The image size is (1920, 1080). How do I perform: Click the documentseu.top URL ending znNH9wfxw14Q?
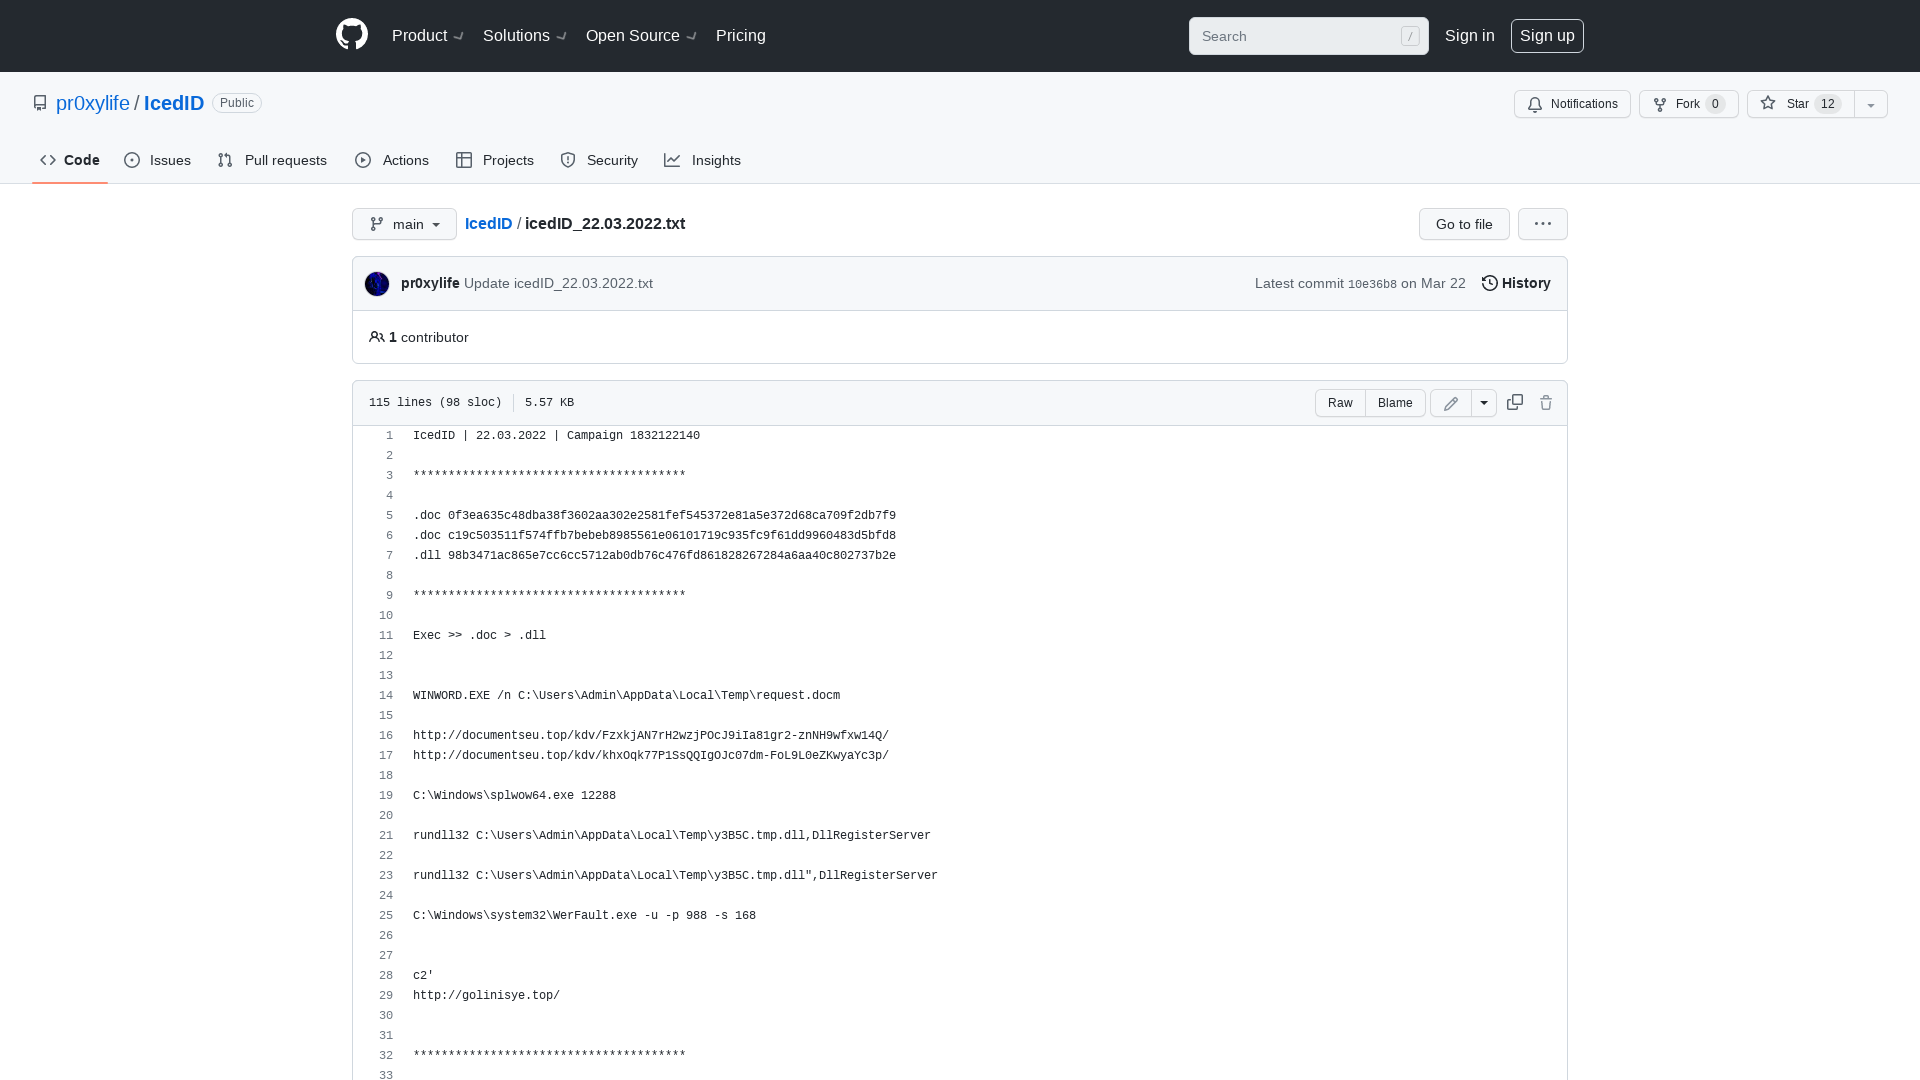tap(651, 736)
